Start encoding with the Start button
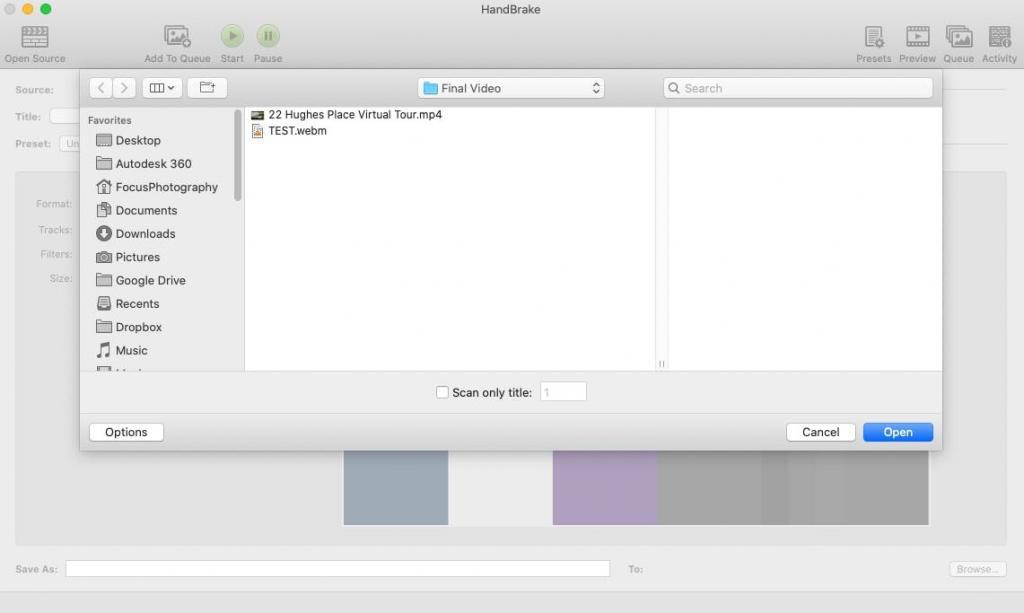 232,36
